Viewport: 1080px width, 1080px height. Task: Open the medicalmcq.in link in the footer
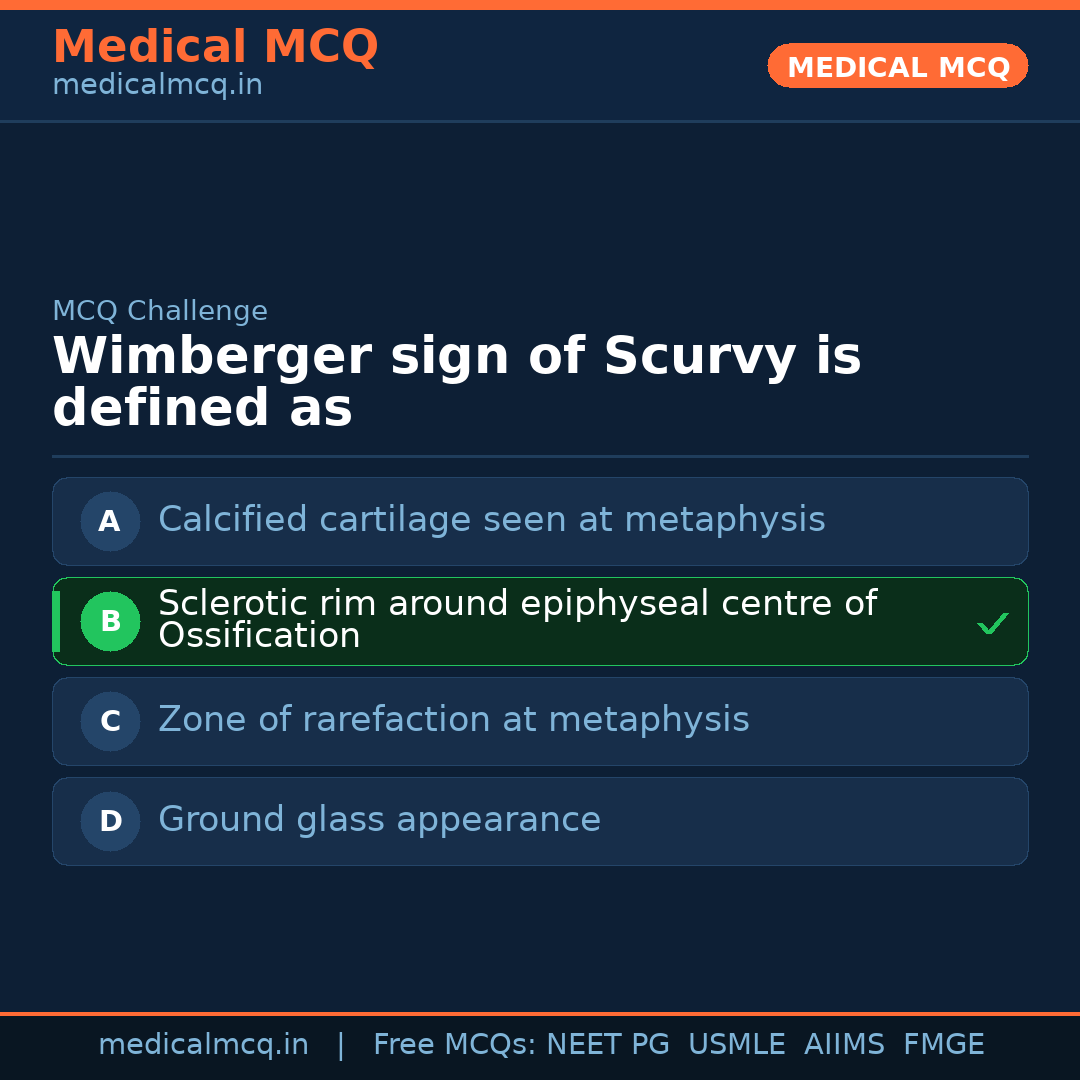click(x=203, y=1045)
